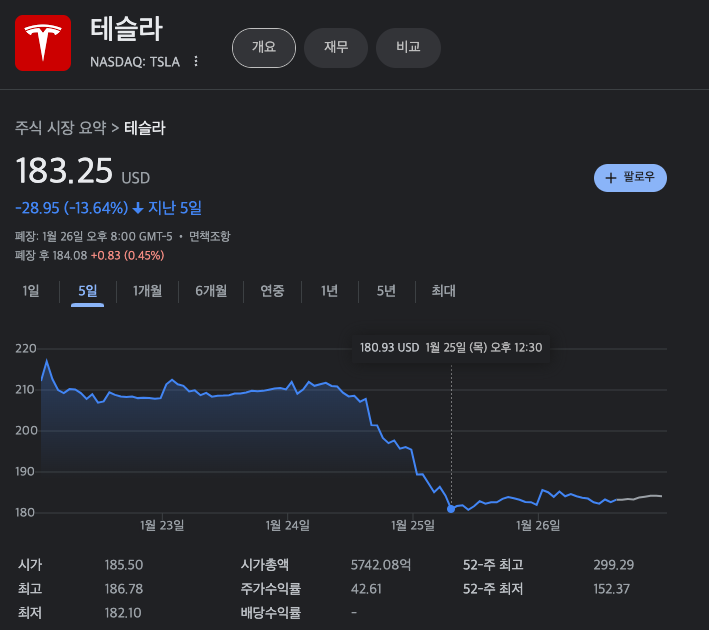Click the 220 y-axis label
Viewport: 709px width, 630px height.
coord(26,349)
